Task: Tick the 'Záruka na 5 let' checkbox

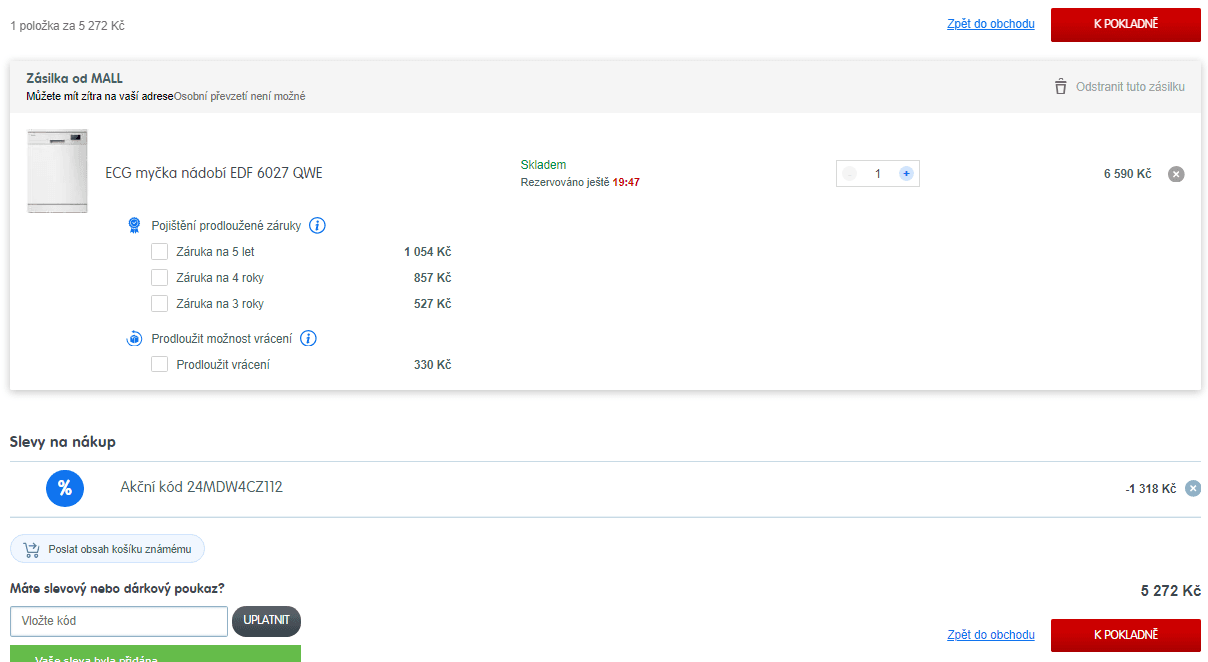Action: [159, 252]
